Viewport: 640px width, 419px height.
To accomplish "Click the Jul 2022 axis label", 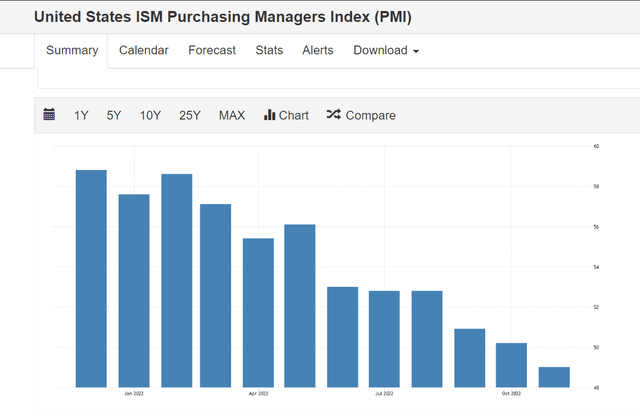I will tap(384, 393).
